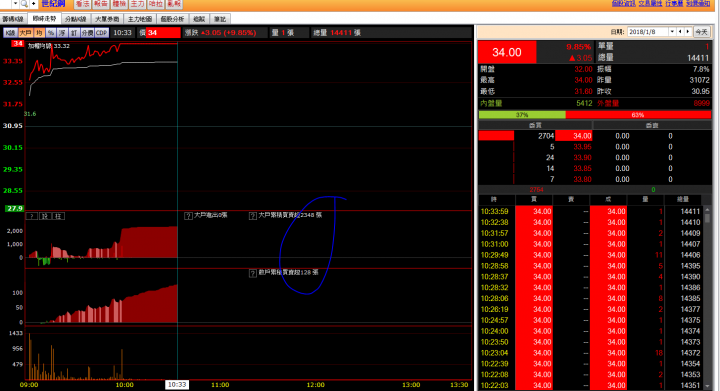Click the 氣候 button in top toolbar
Viewport: 720px width, 391px height.
pos(174,4)
